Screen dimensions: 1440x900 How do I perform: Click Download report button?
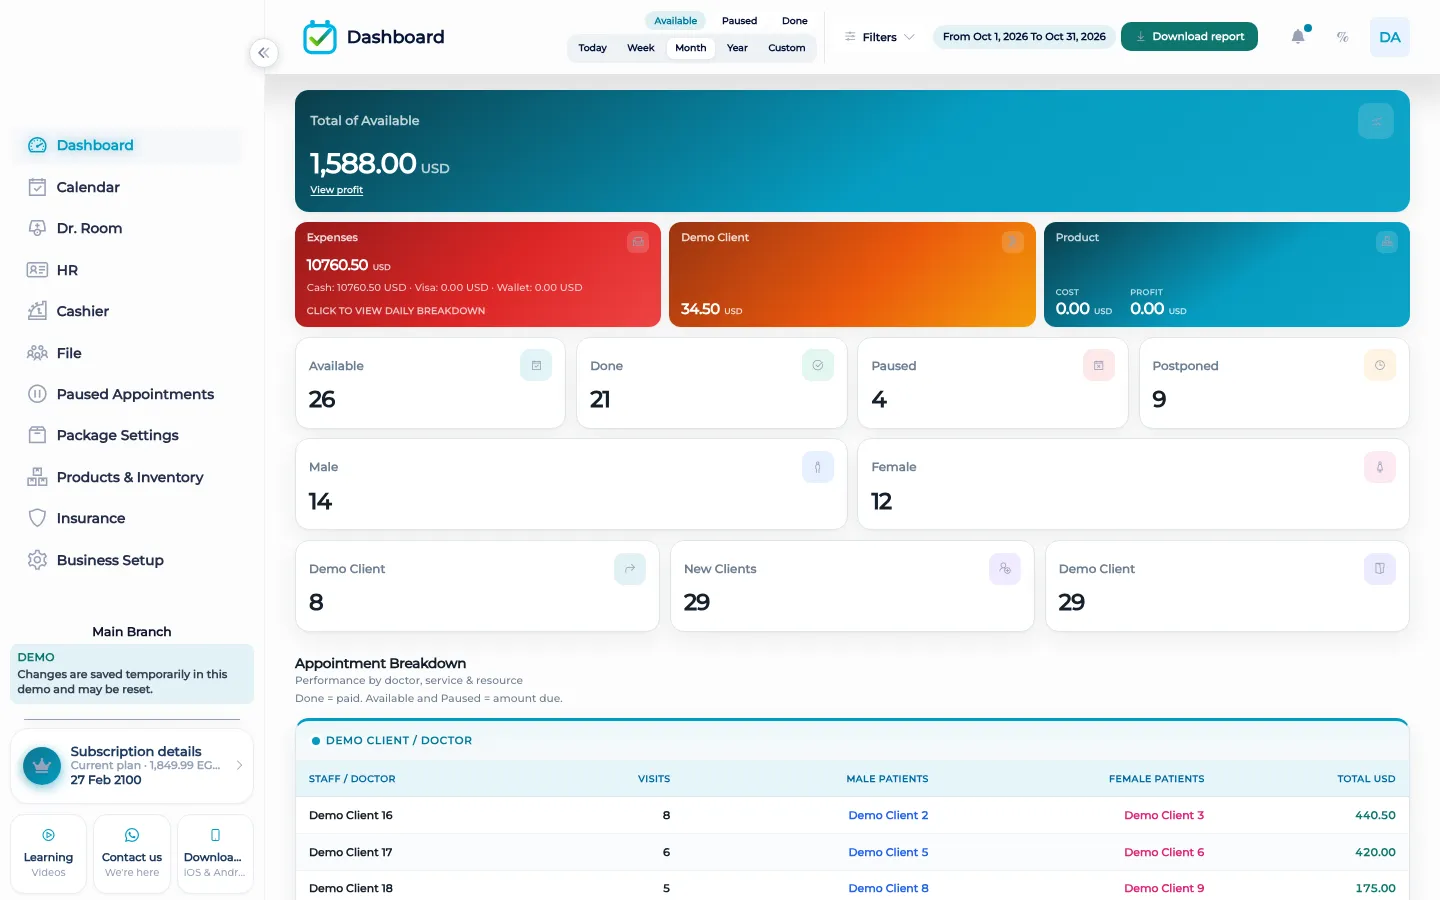click(x=1189, y=37)
